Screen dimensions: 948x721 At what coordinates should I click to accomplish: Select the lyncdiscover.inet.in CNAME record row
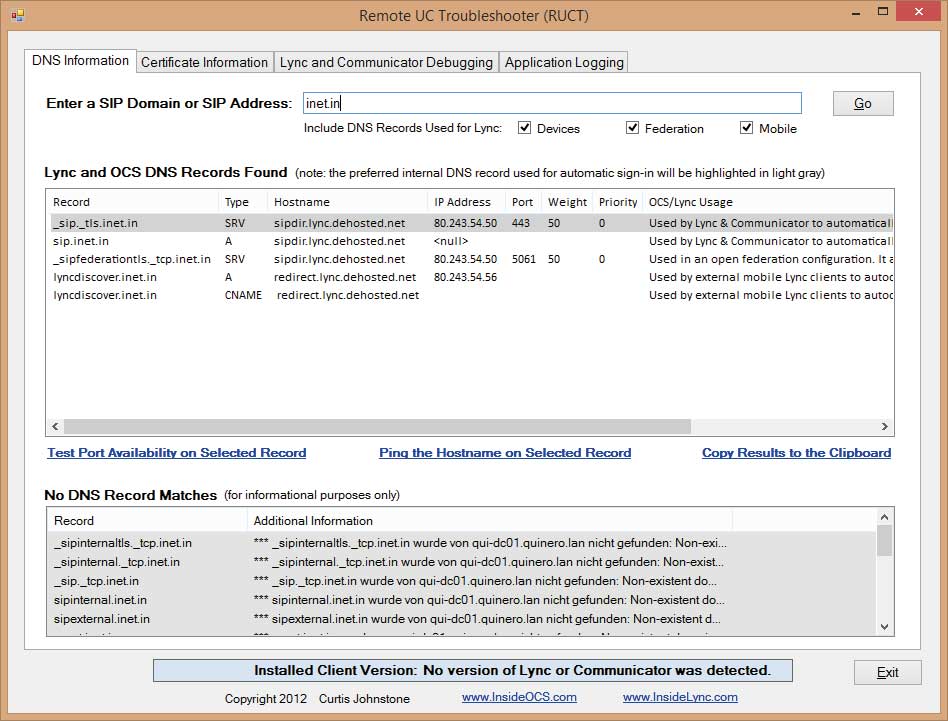coord(472,296)
